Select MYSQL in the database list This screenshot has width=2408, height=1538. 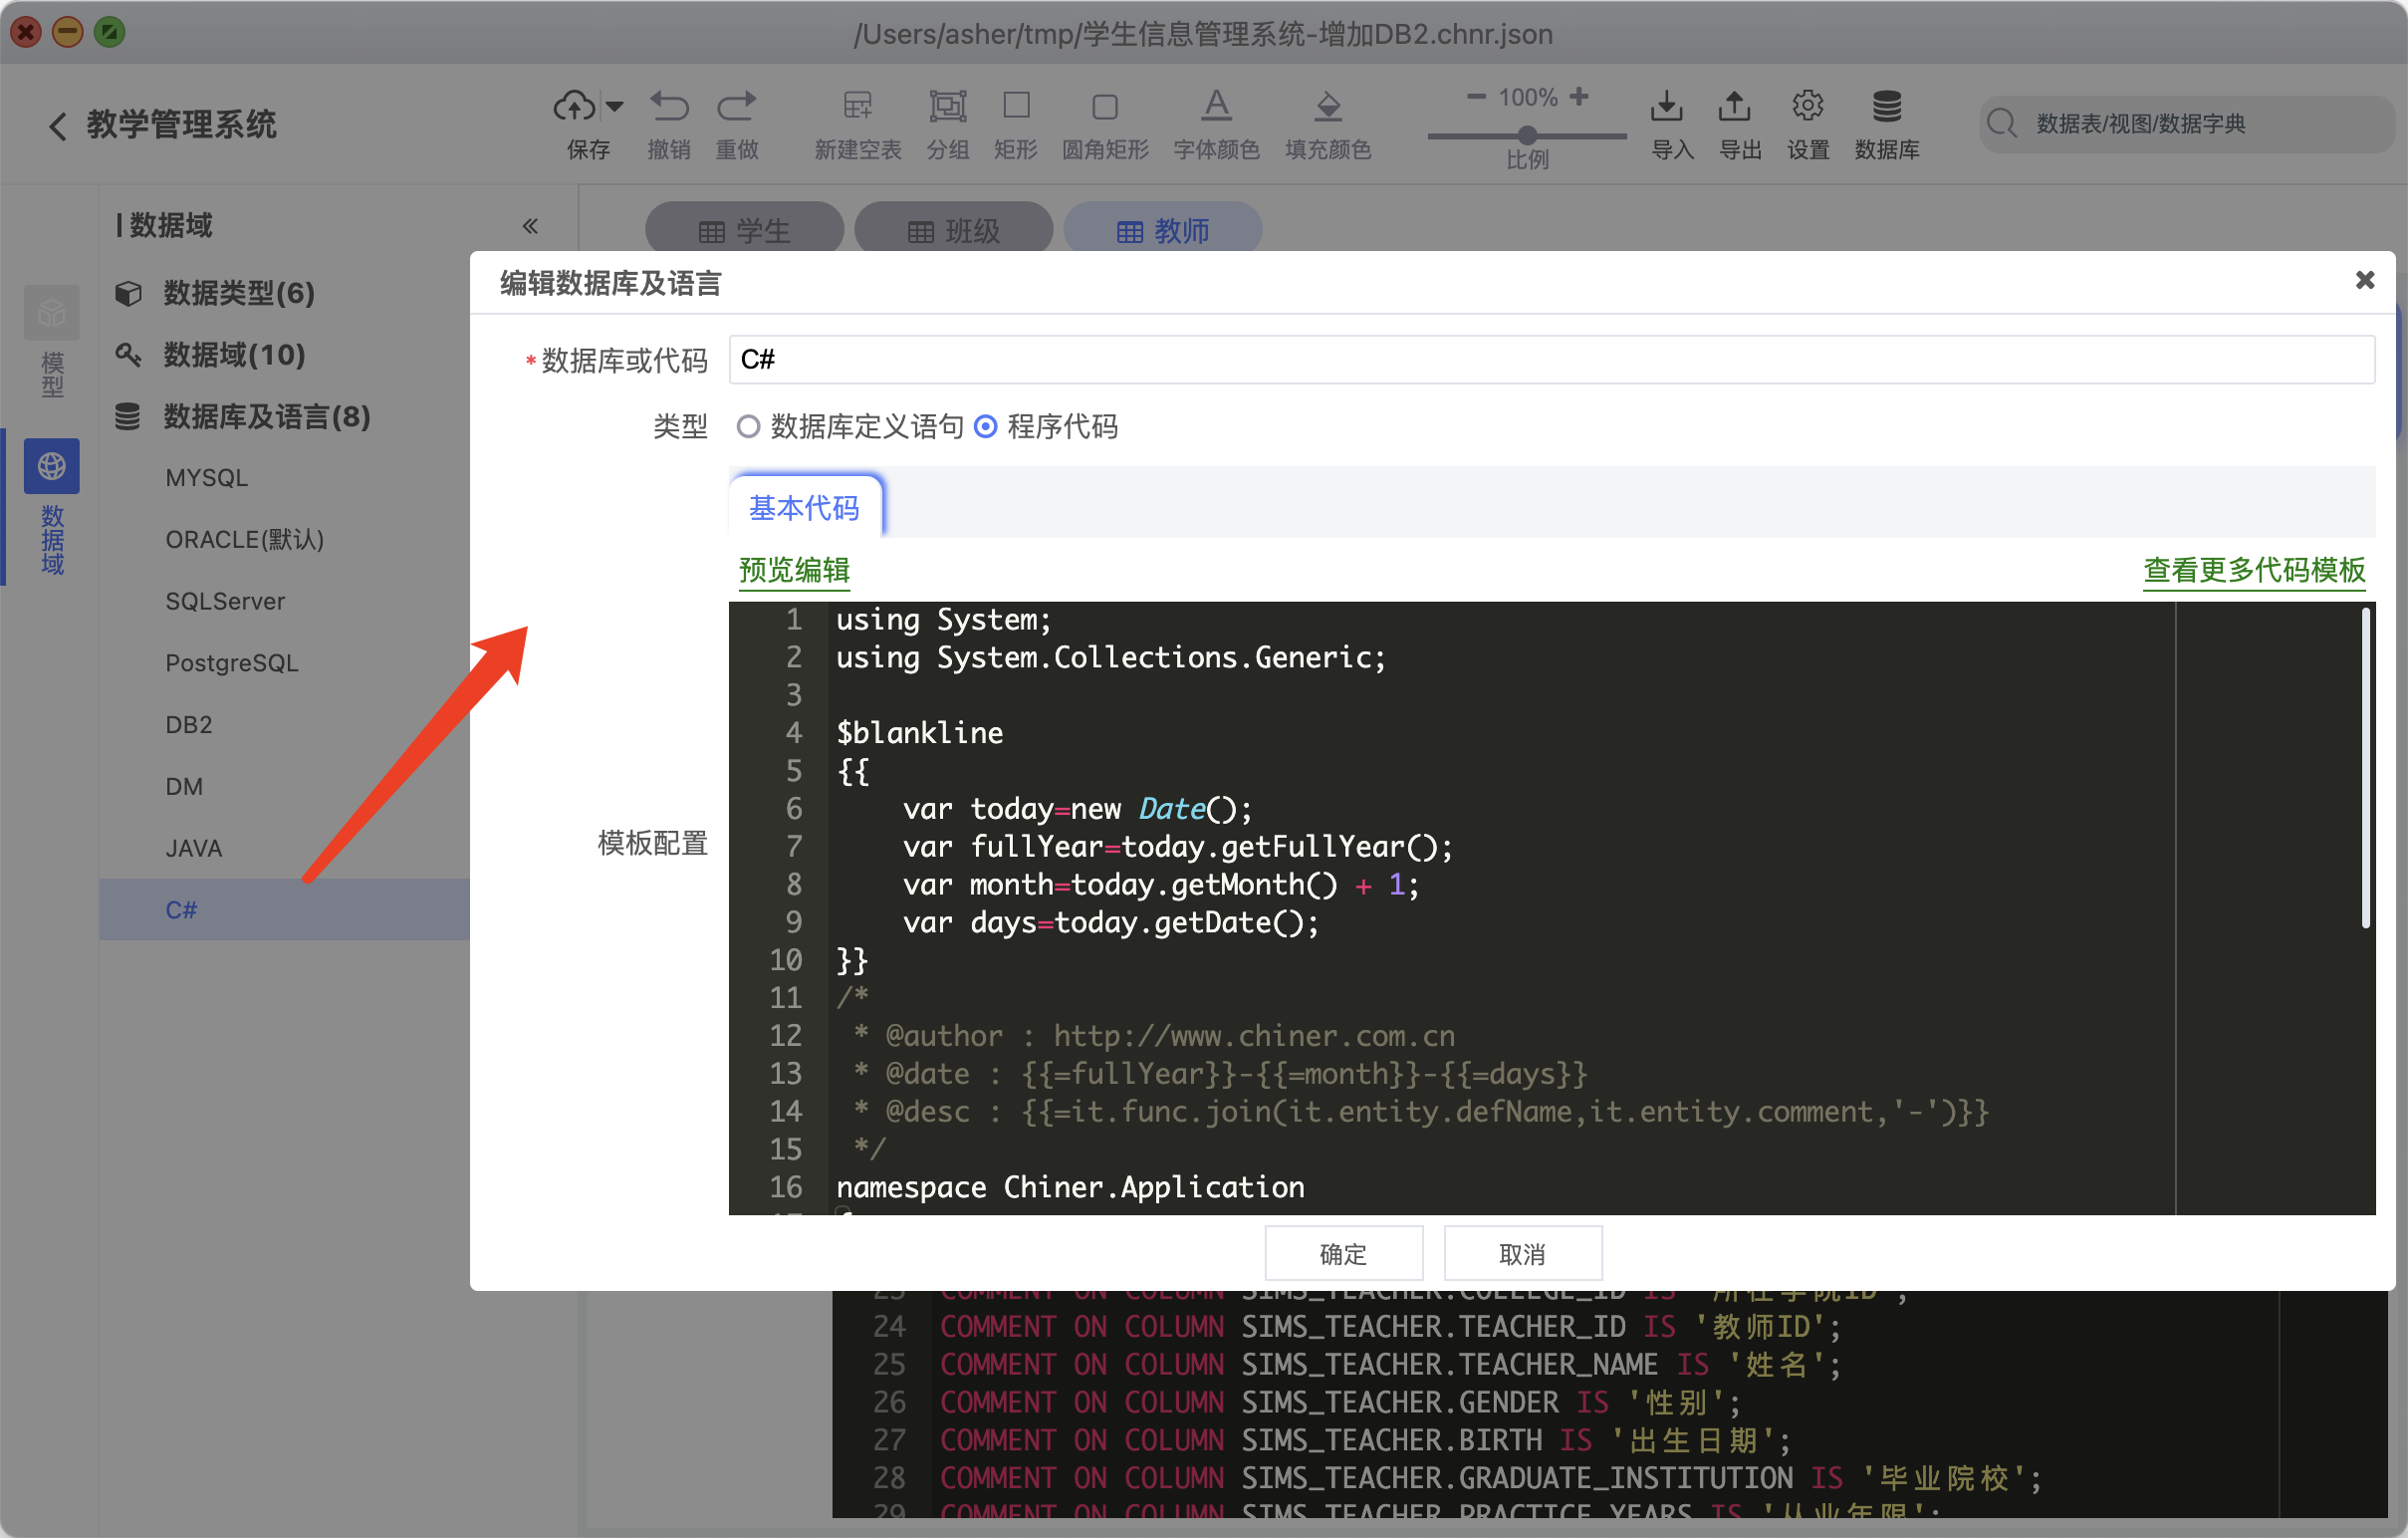pyautogui.click(x=206, y=478)
